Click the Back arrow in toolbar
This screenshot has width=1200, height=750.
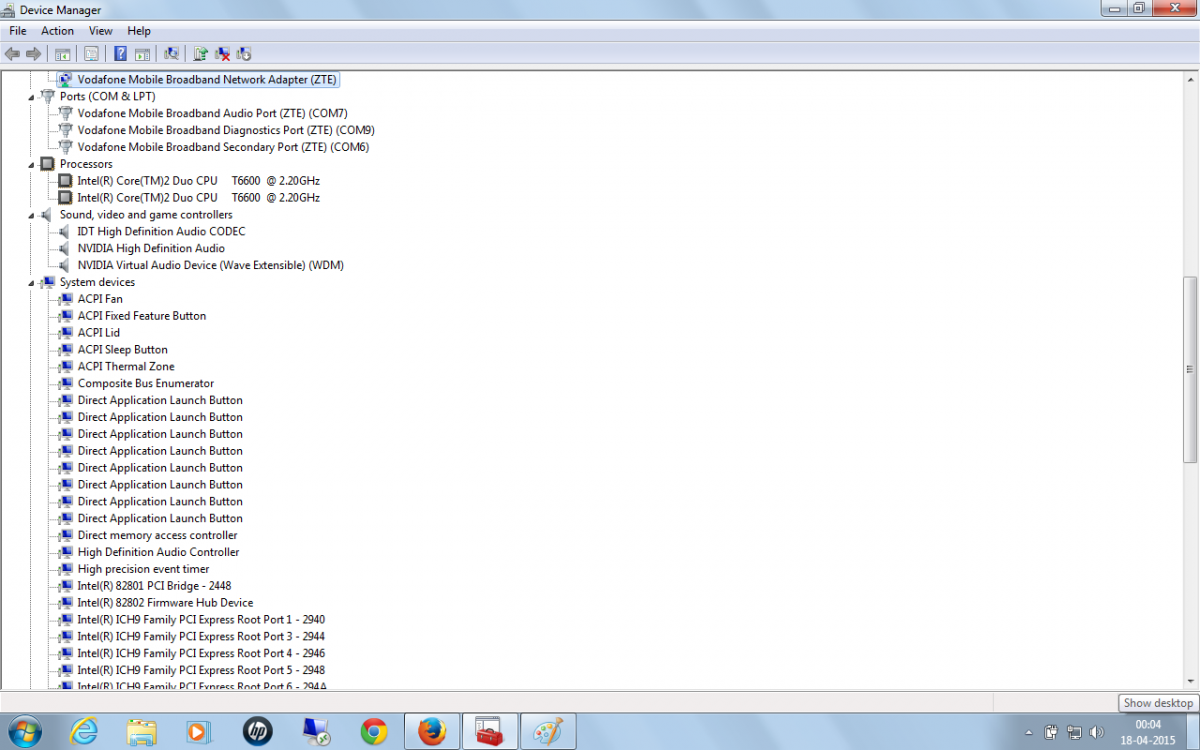pyautogui.click(x=12, y=53)
